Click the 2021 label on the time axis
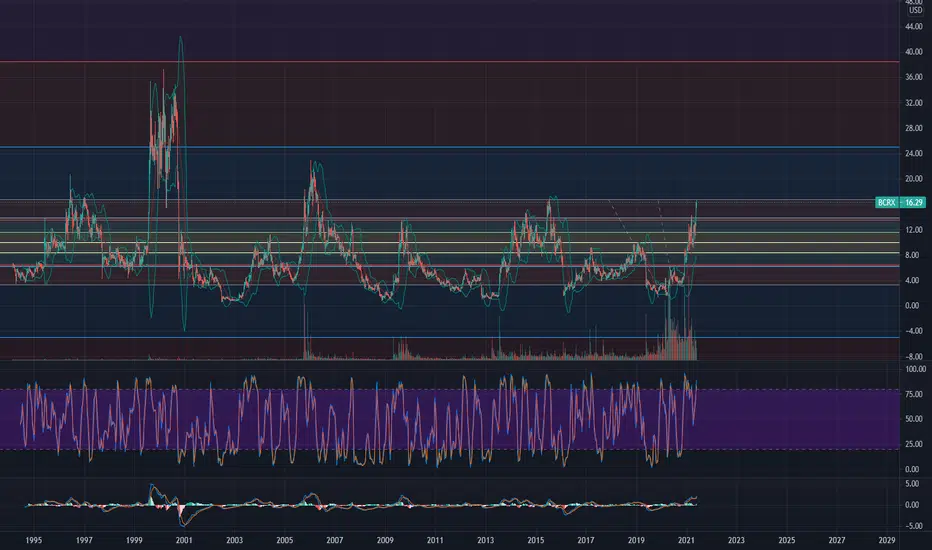 pos(687,540)
